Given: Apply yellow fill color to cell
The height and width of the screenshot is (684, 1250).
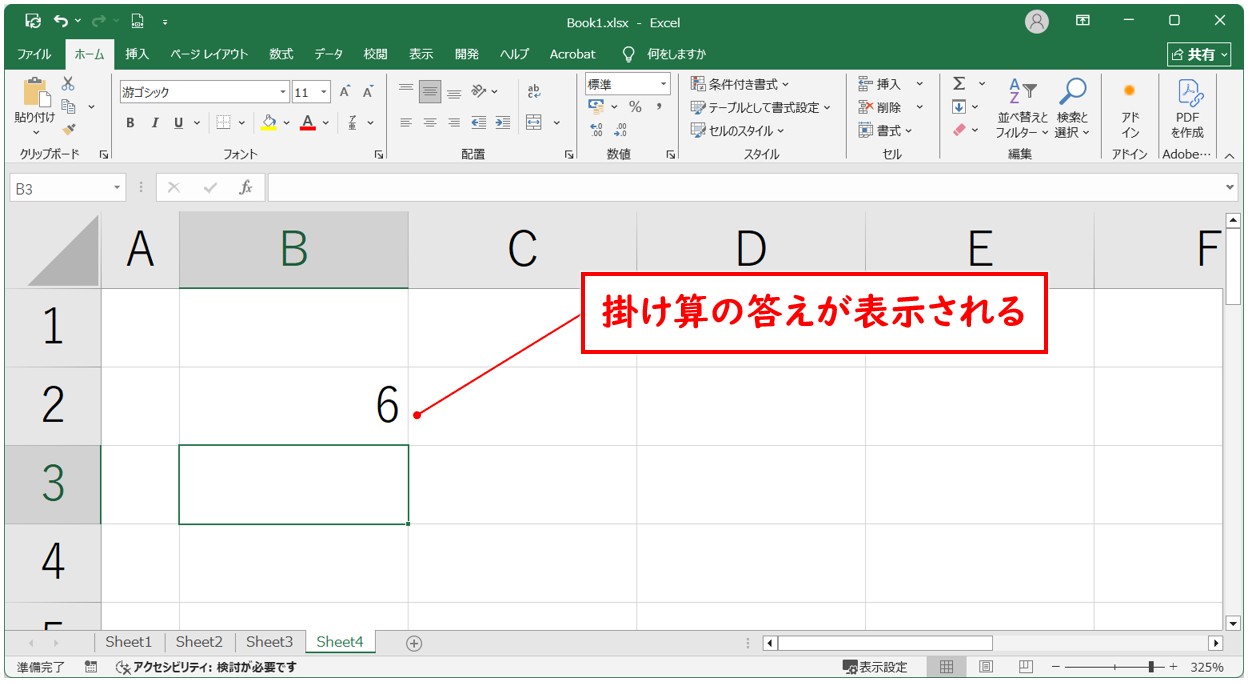Looking at the screenshot, I should point(268,123).
